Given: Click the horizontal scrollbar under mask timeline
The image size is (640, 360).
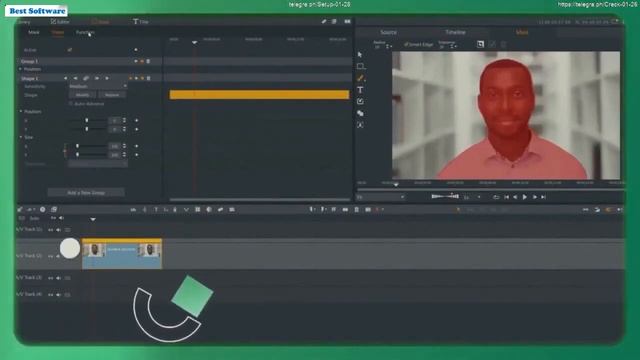Looking at the screenshot, I should [260, 200].
